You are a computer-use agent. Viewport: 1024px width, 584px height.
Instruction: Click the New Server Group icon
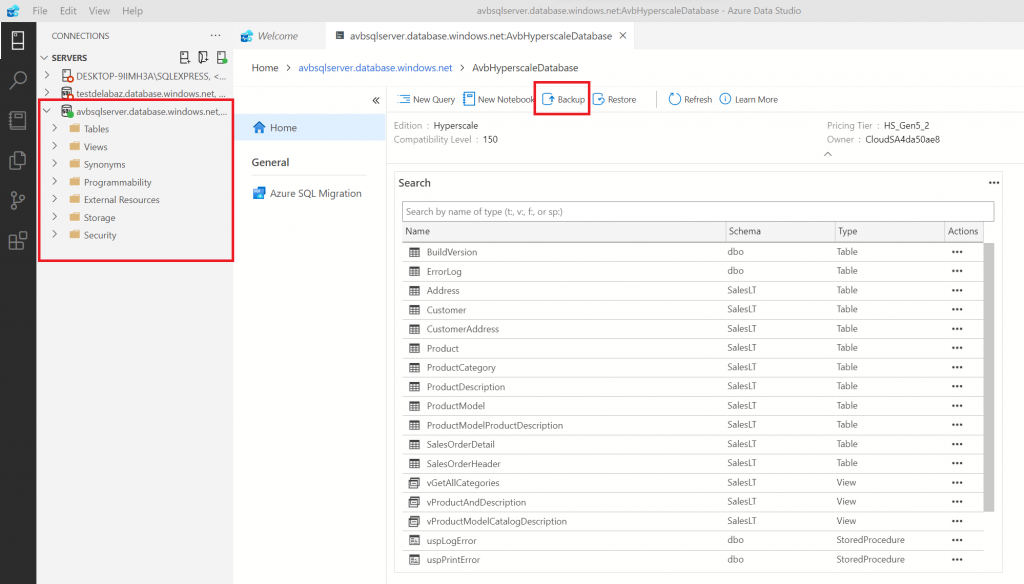point(203,57)
